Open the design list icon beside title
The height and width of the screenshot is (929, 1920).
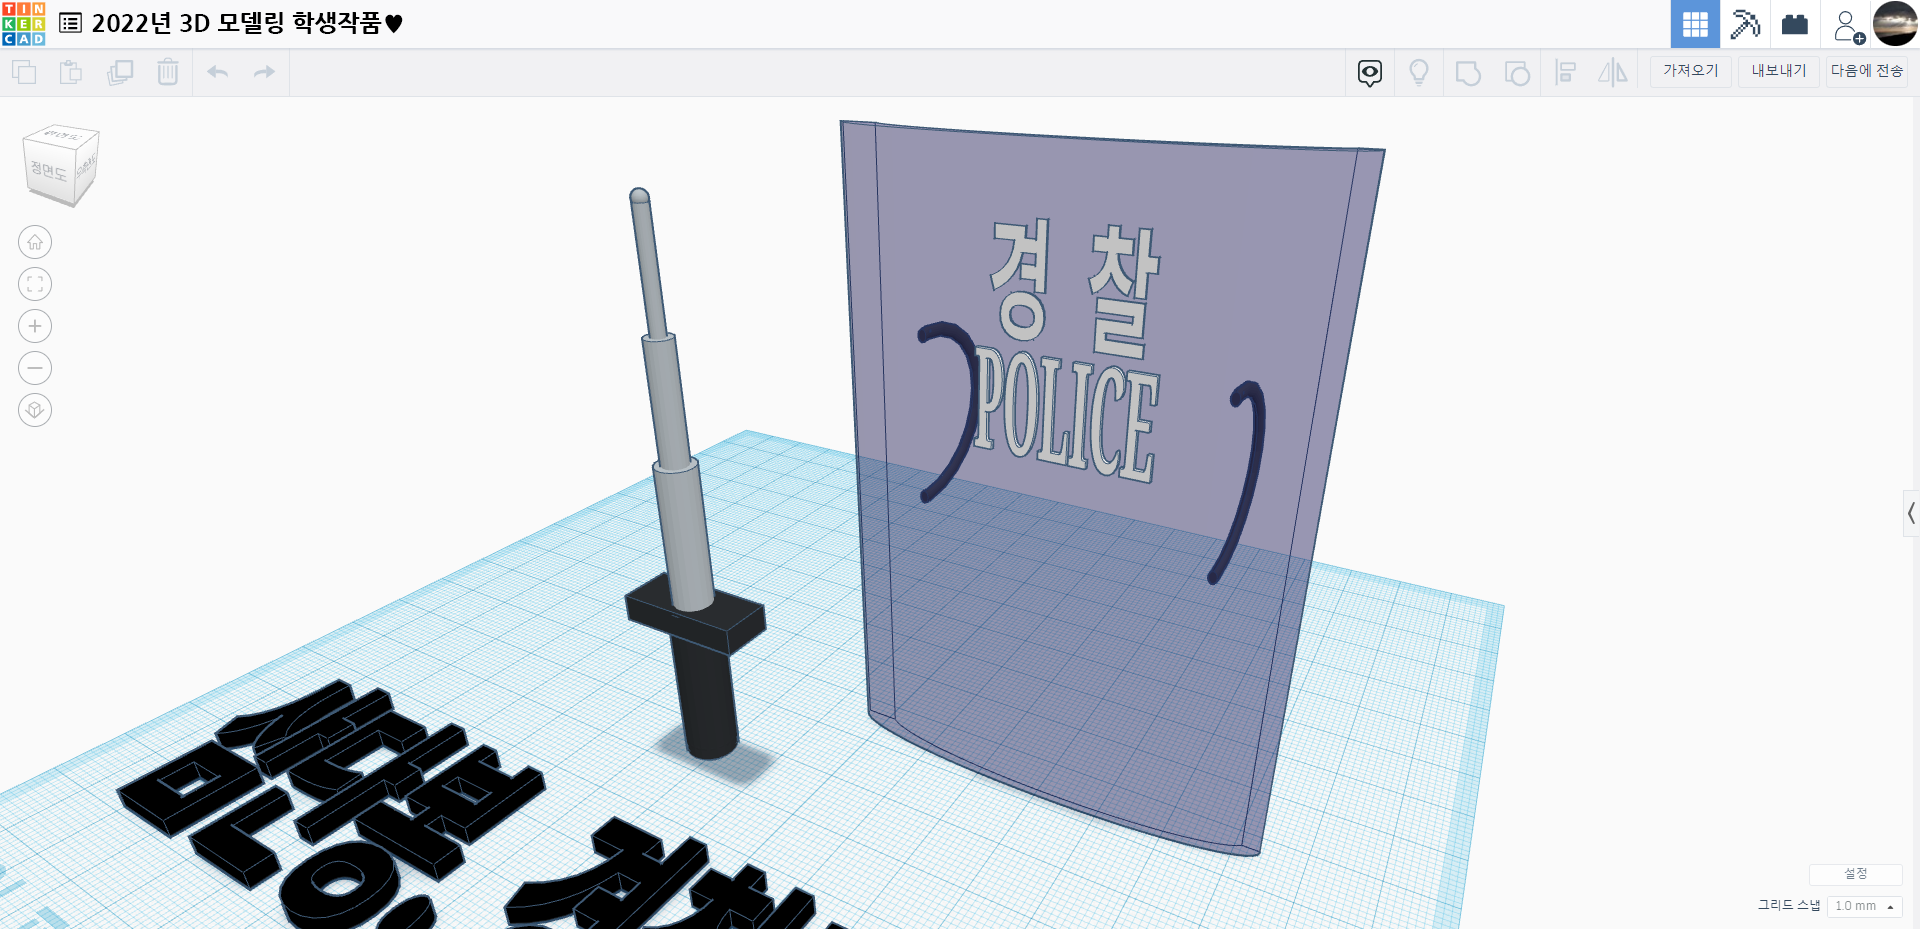pyautogui.click(x=70, y=23)
